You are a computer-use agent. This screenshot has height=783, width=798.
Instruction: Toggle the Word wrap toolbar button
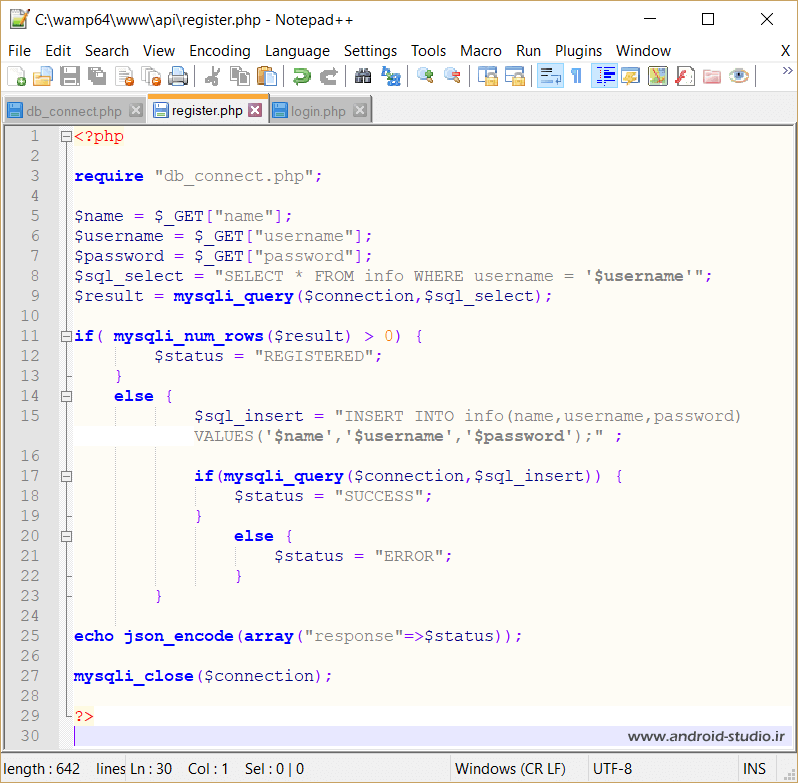(x=550, y=76)
